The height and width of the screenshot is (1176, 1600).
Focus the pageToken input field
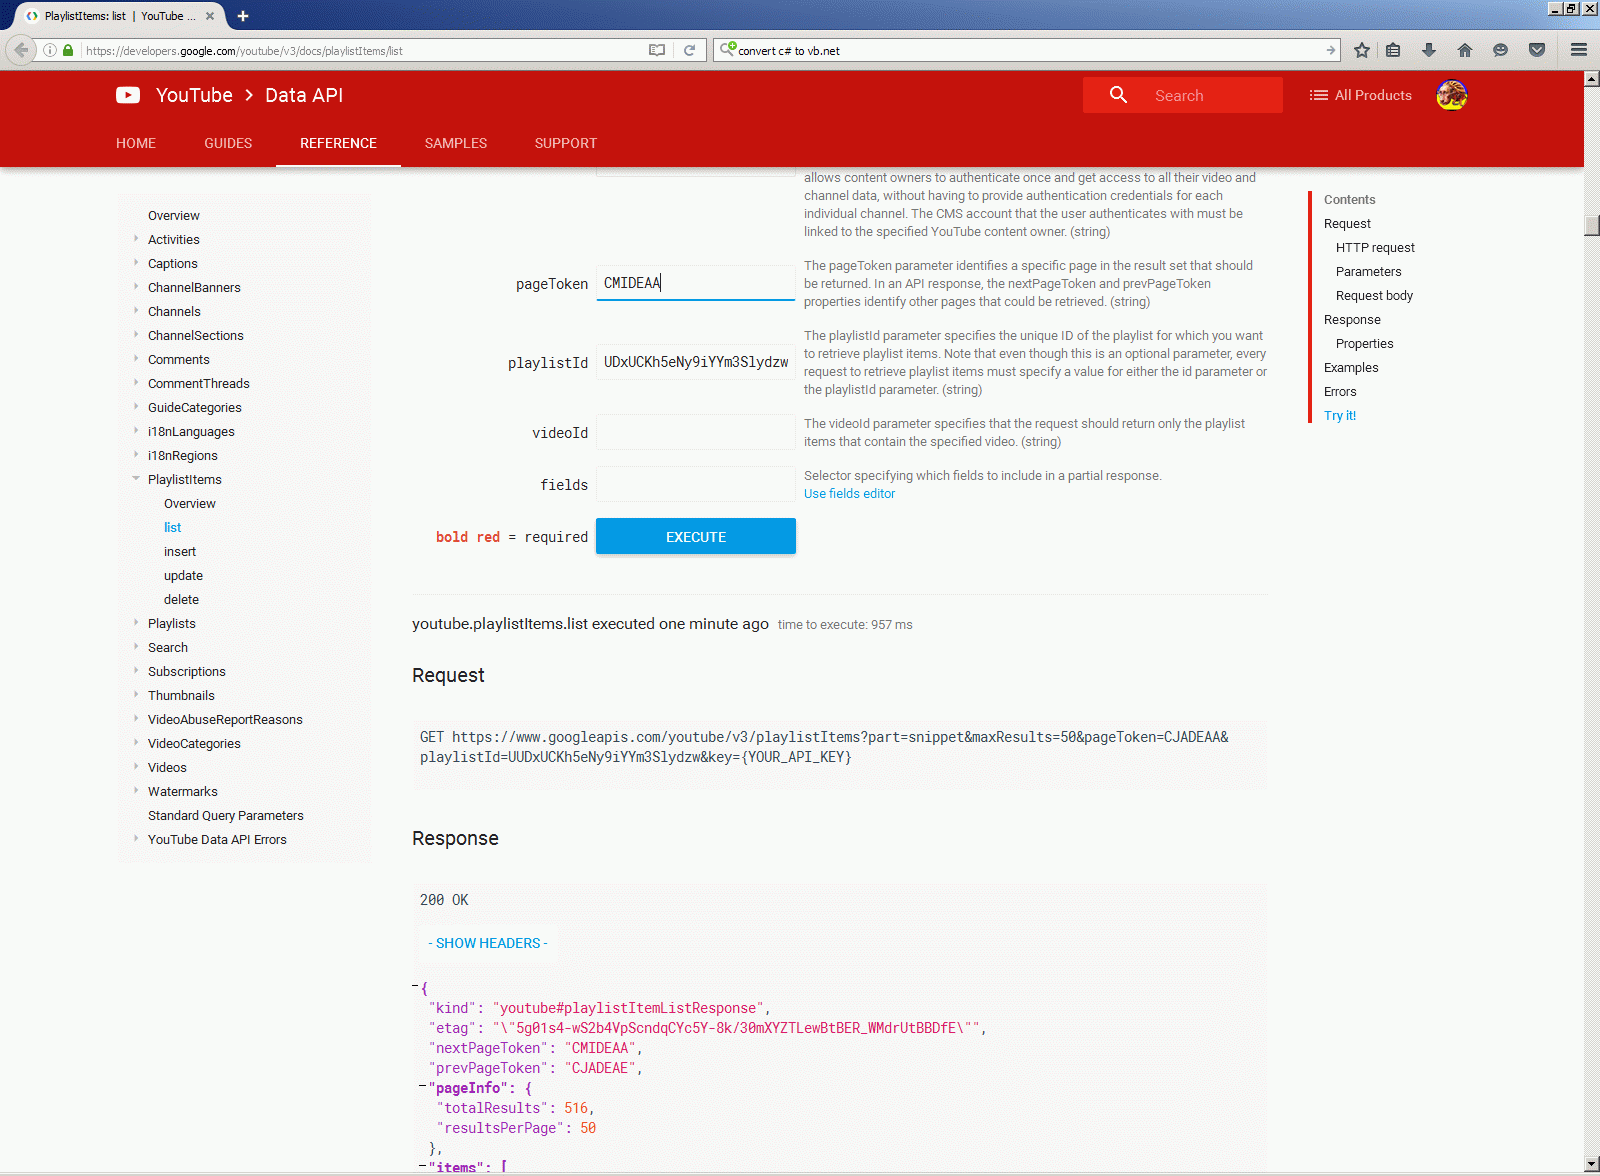[x=696, y=283]
